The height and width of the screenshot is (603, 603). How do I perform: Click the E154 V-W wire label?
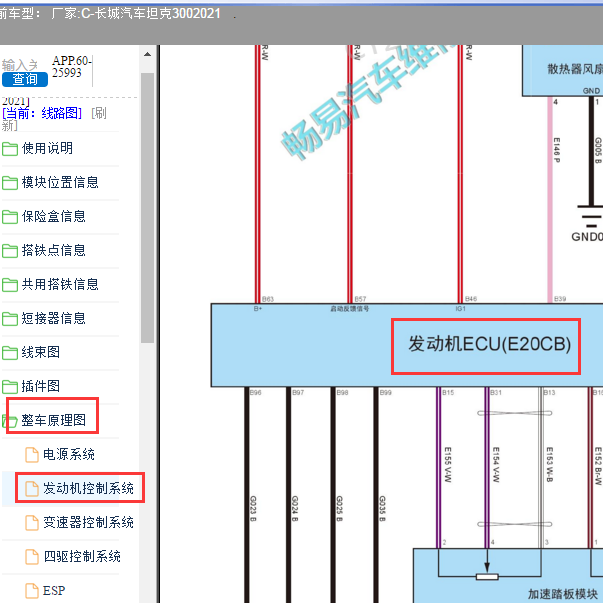tap(496, 465)
